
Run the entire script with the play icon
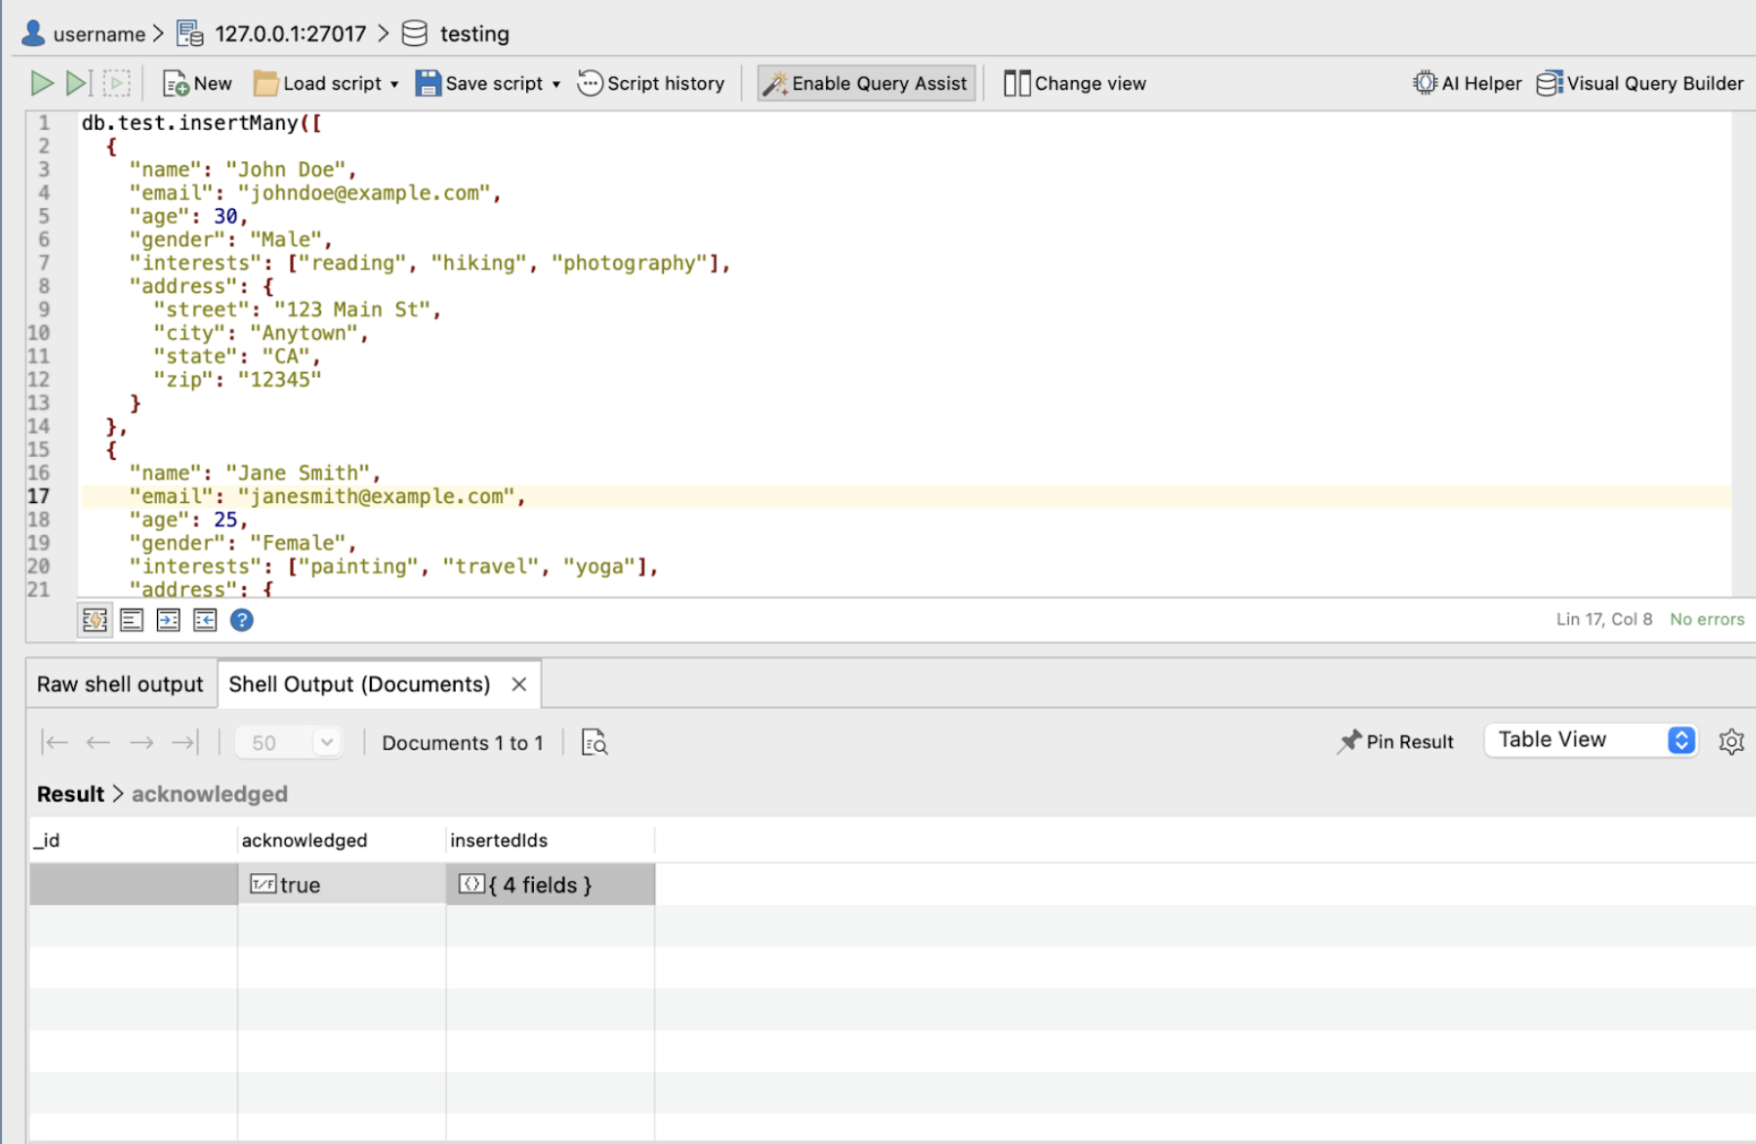click(41, 83)
